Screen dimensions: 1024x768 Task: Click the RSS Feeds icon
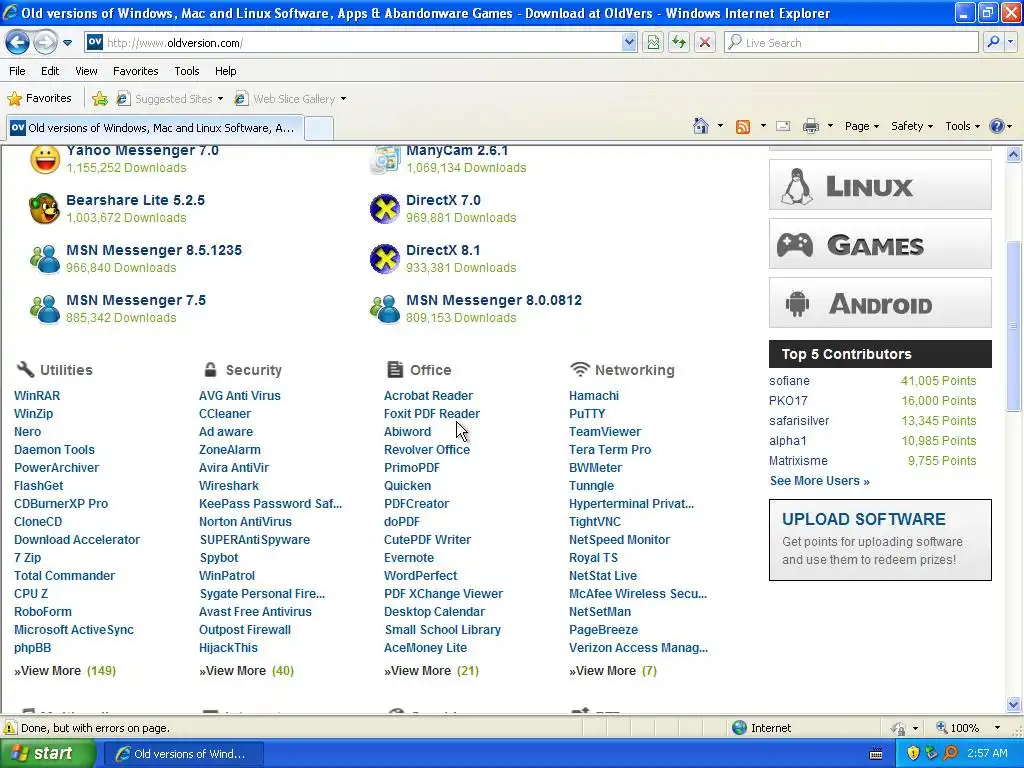pyautogui.click(x=743, y=127)
